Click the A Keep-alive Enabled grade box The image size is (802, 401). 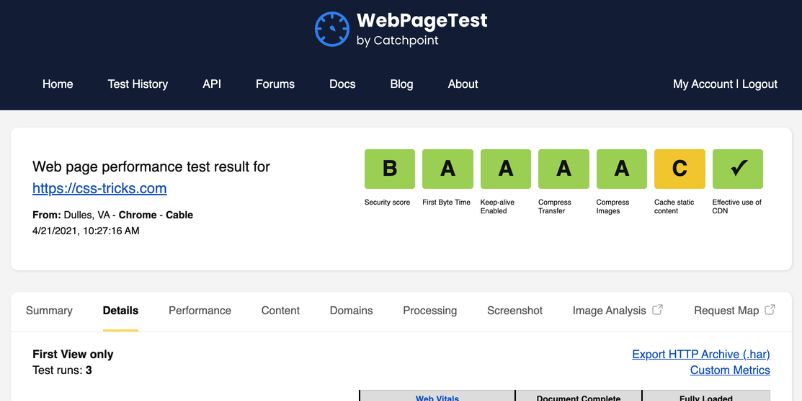[x=506, y=169]
